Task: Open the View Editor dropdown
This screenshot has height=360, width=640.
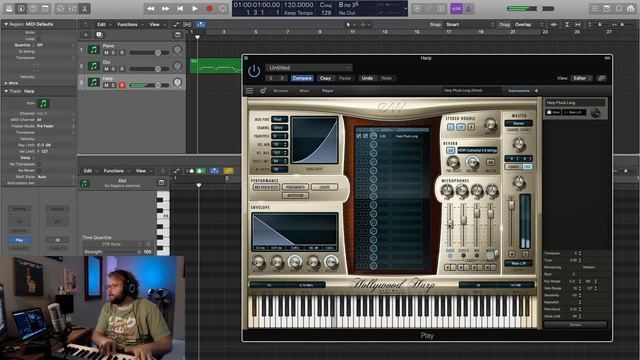Action: tap(582, 78)
